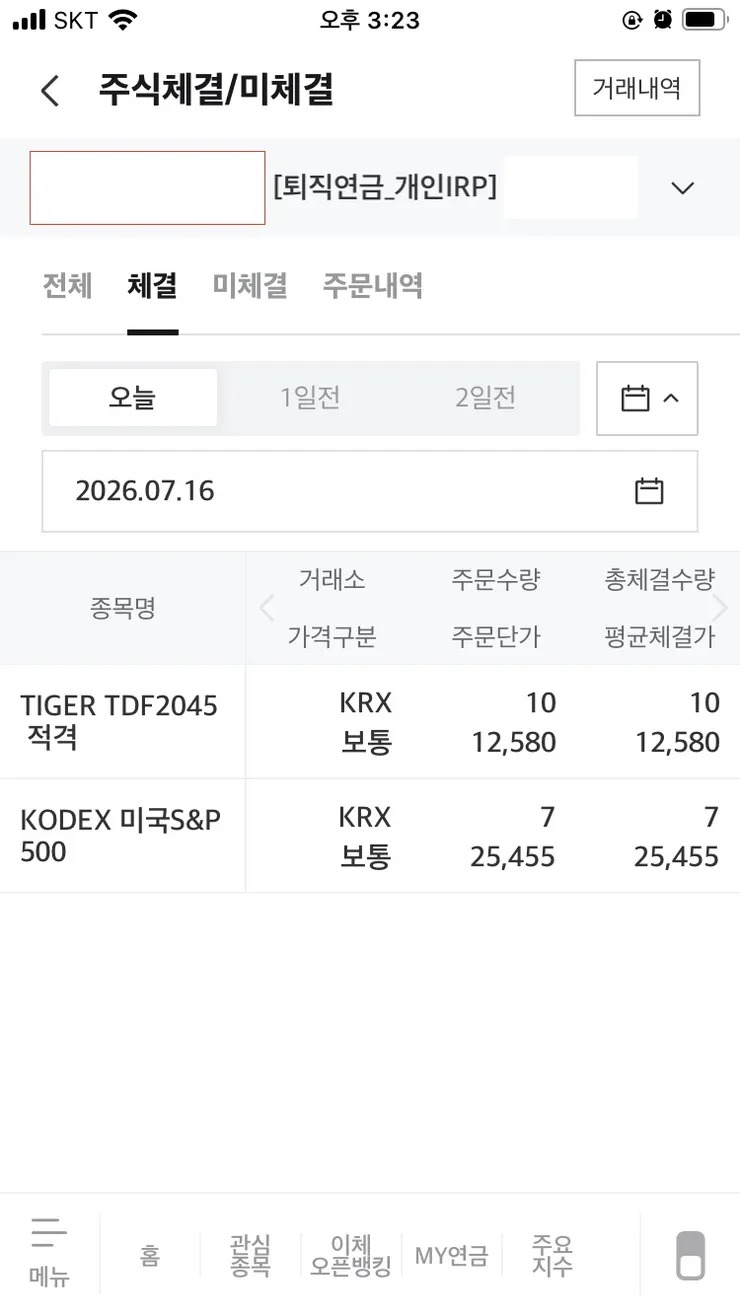740x1316 pixels.
Task: Tap the bottom-right toggle panel icon
Action: coord(691,1255)
